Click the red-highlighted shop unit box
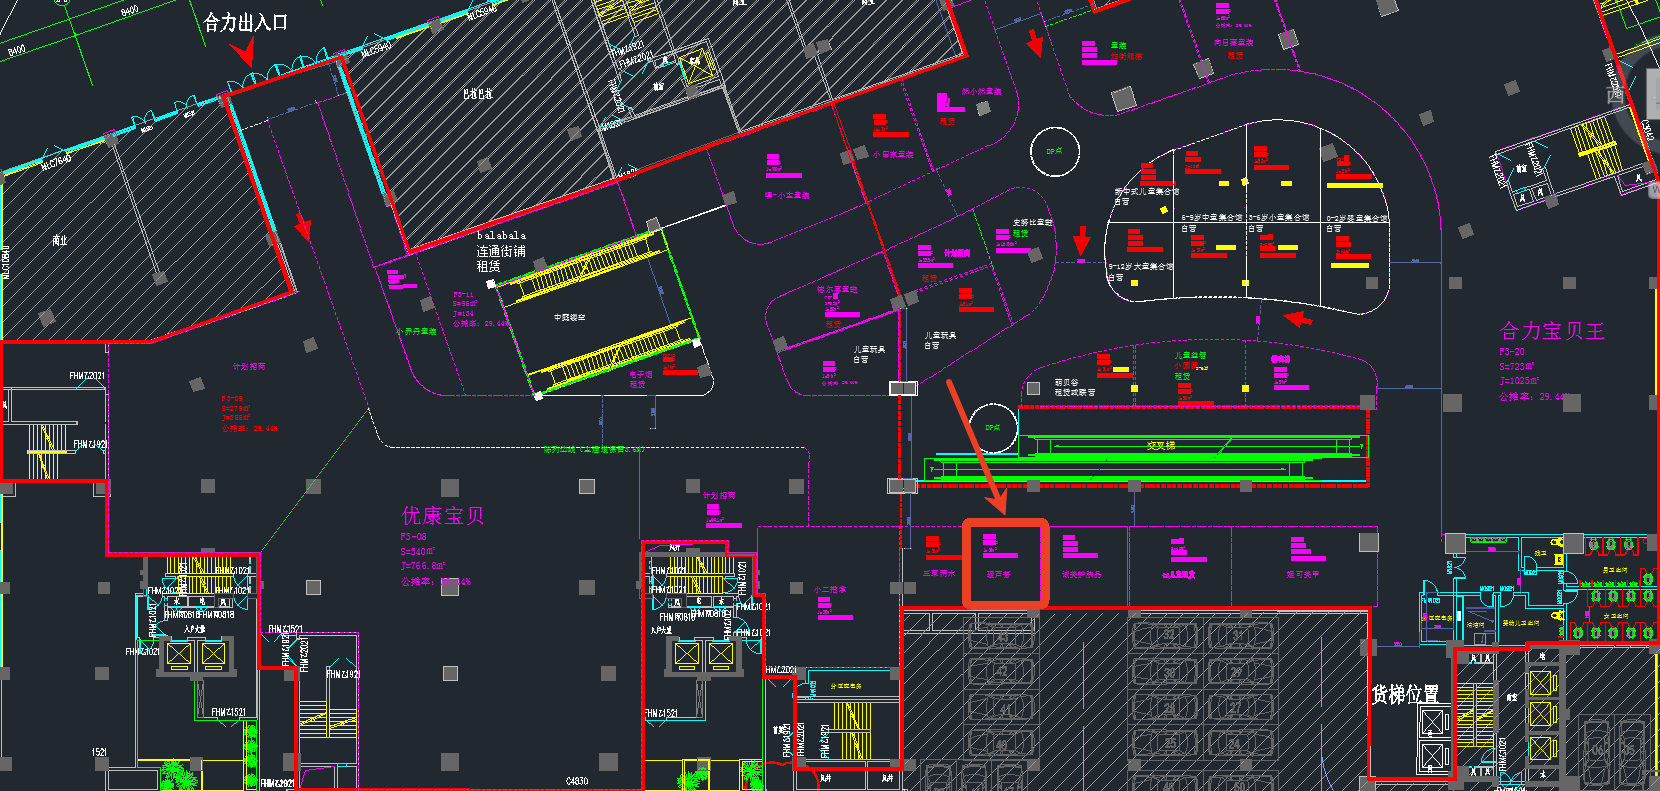Image resolution: width=1660 pixels, height=791 pixels. tap(1005, 563)
